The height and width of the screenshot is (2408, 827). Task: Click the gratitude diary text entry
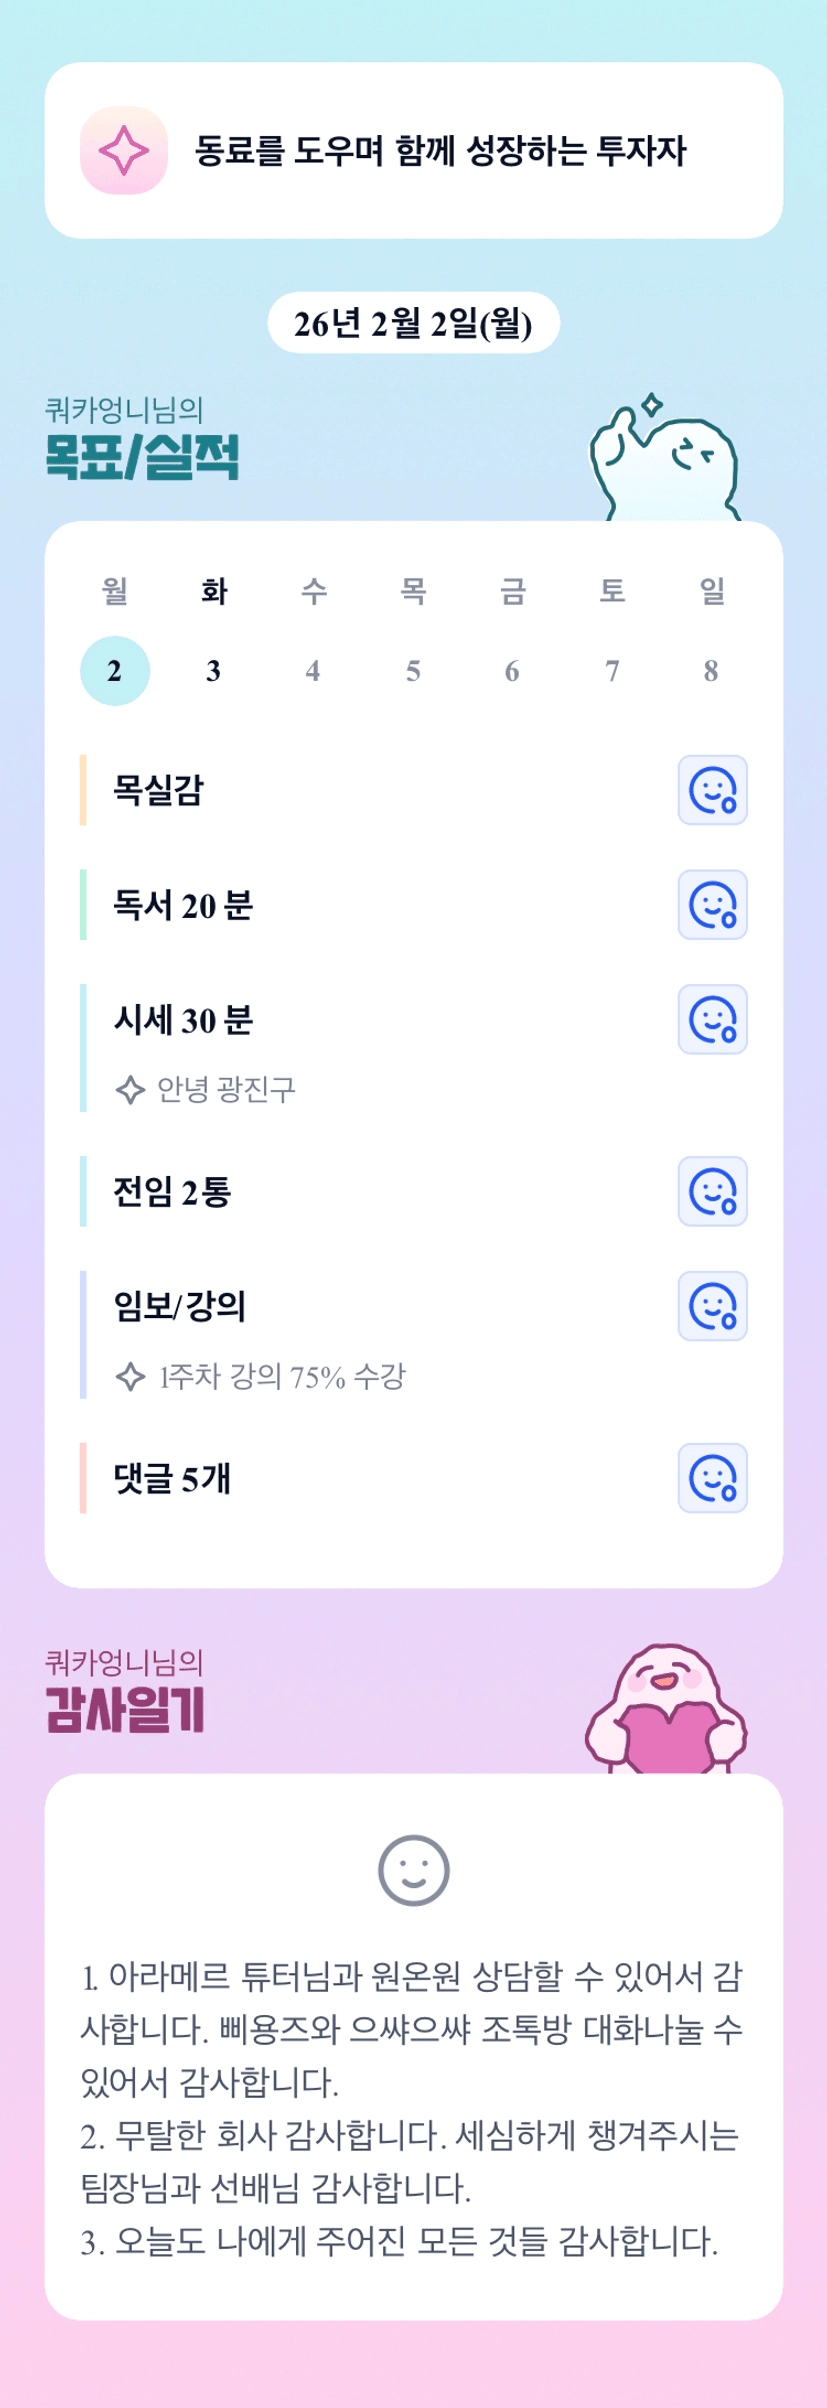pyautogui.click(x=411, y=2110)
